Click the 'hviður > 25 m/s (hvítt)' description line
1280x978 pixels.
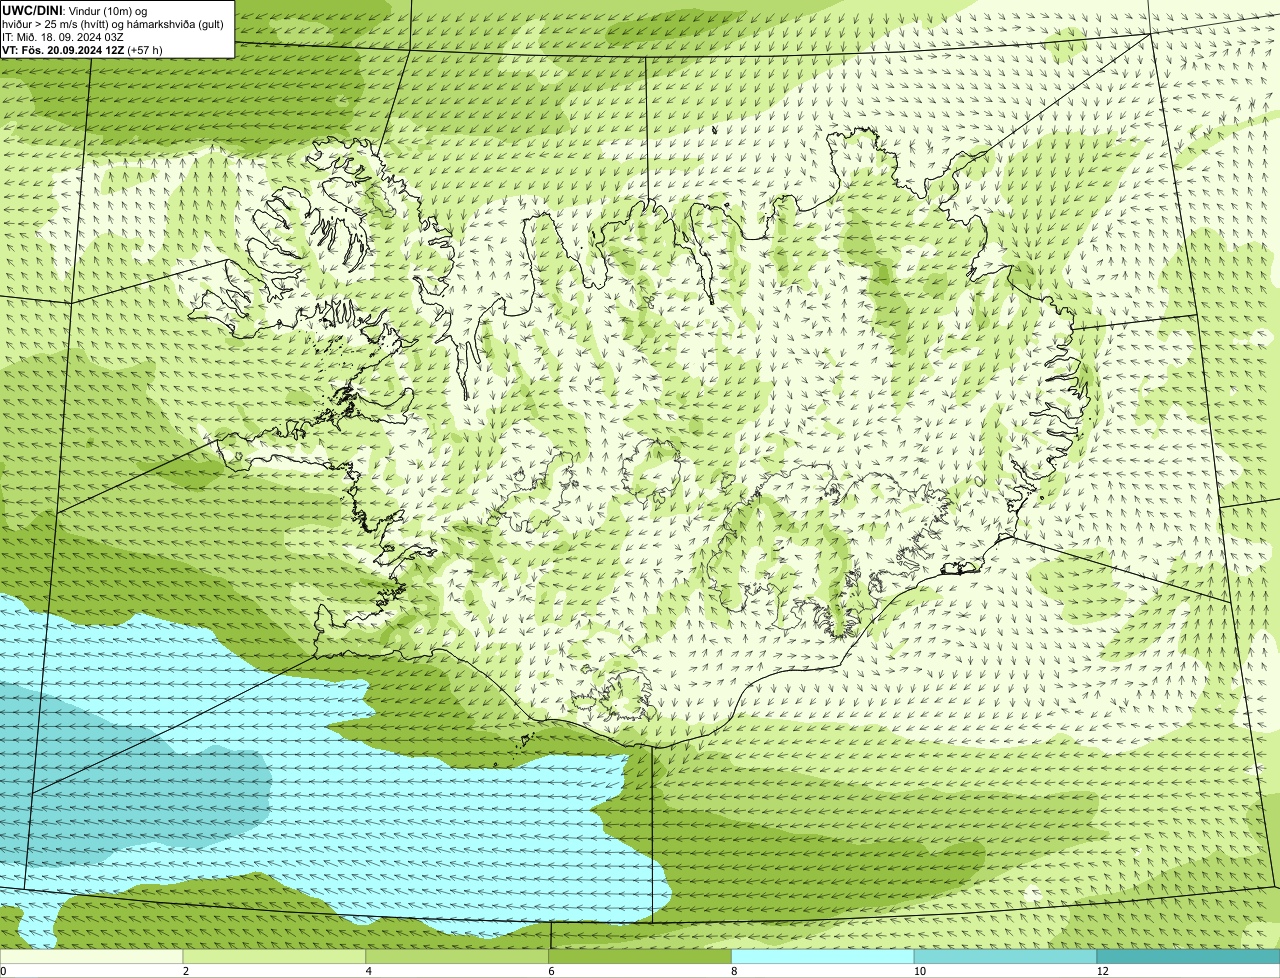[x=113, y=24]
